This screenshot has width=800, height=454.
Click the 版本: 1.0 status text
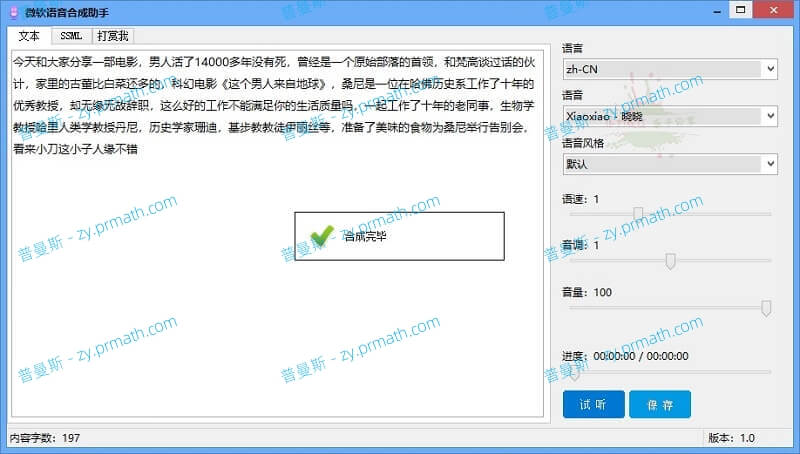(x=731, y=438)
